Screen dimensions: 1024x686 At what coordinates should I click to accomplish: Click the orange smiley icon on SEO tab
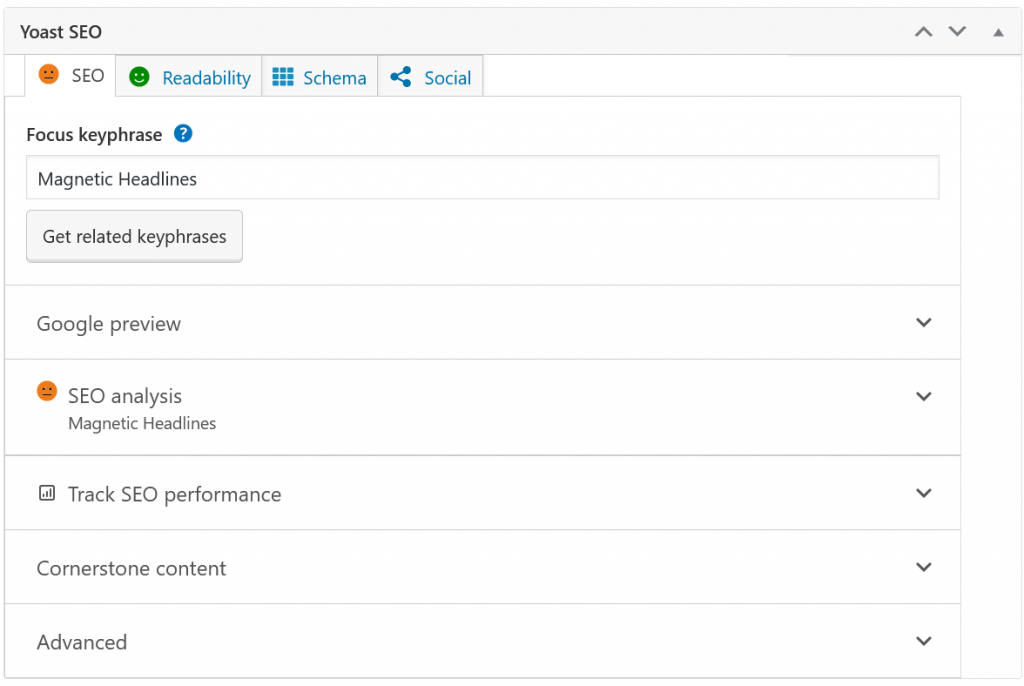[x=49, y=75]
